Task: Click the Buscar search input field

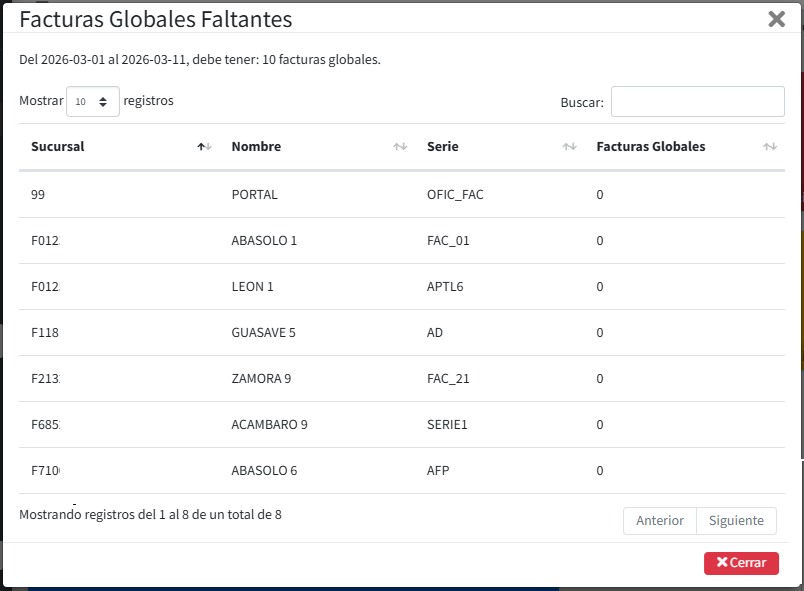Action: pyautogui.click(x=697, y=102)
